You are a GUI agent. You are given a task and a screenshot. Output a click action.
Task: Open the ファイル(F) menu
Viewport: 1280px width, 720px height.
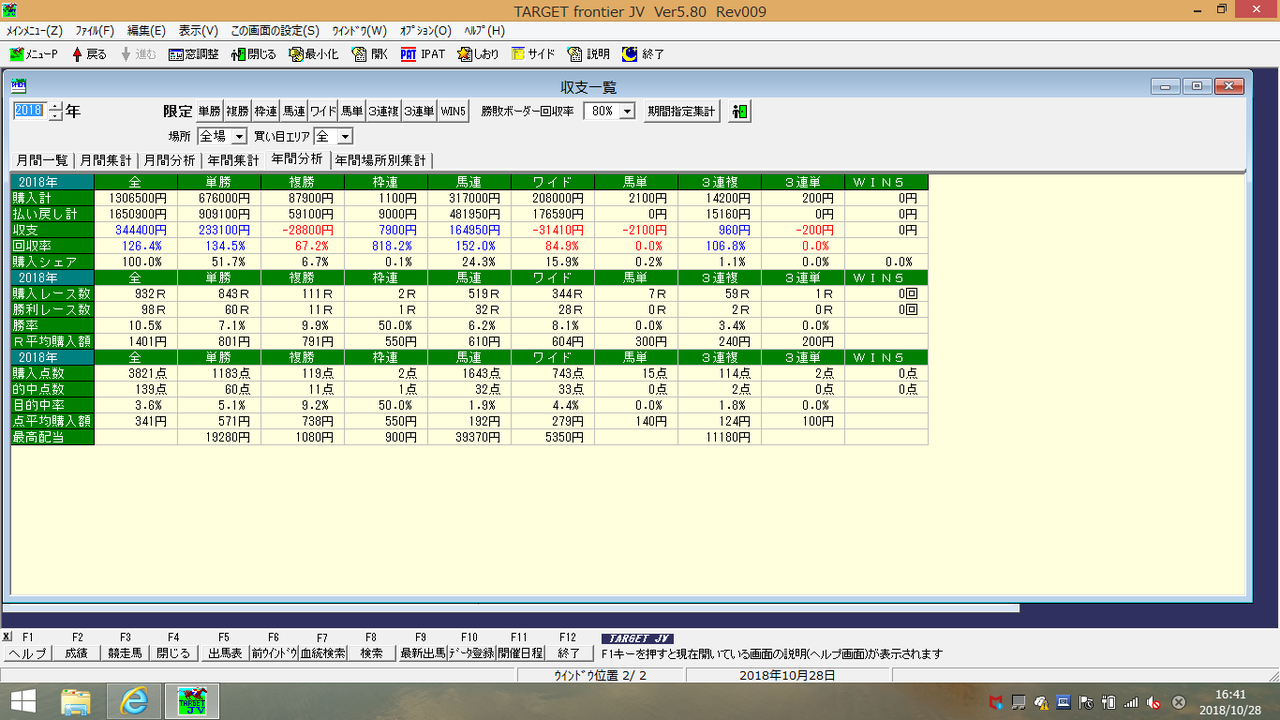[x=95, y=31]
